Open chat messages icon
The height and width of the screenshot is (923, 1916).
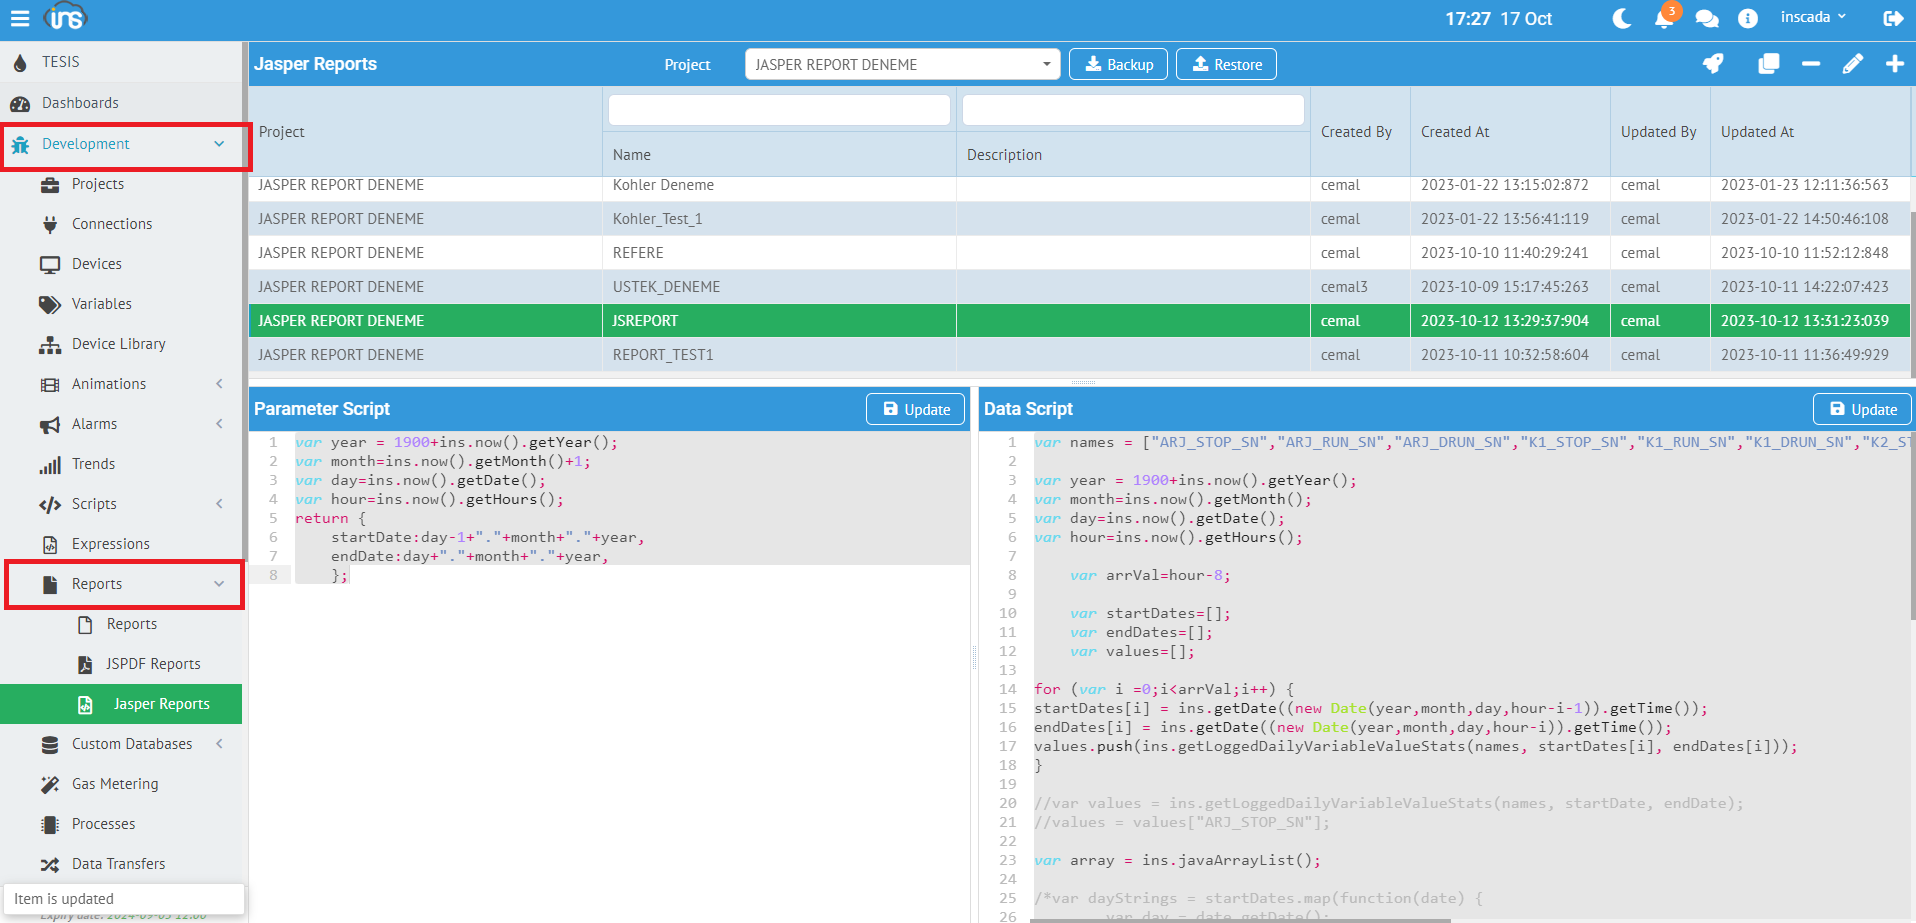(x=1707, y=19)
